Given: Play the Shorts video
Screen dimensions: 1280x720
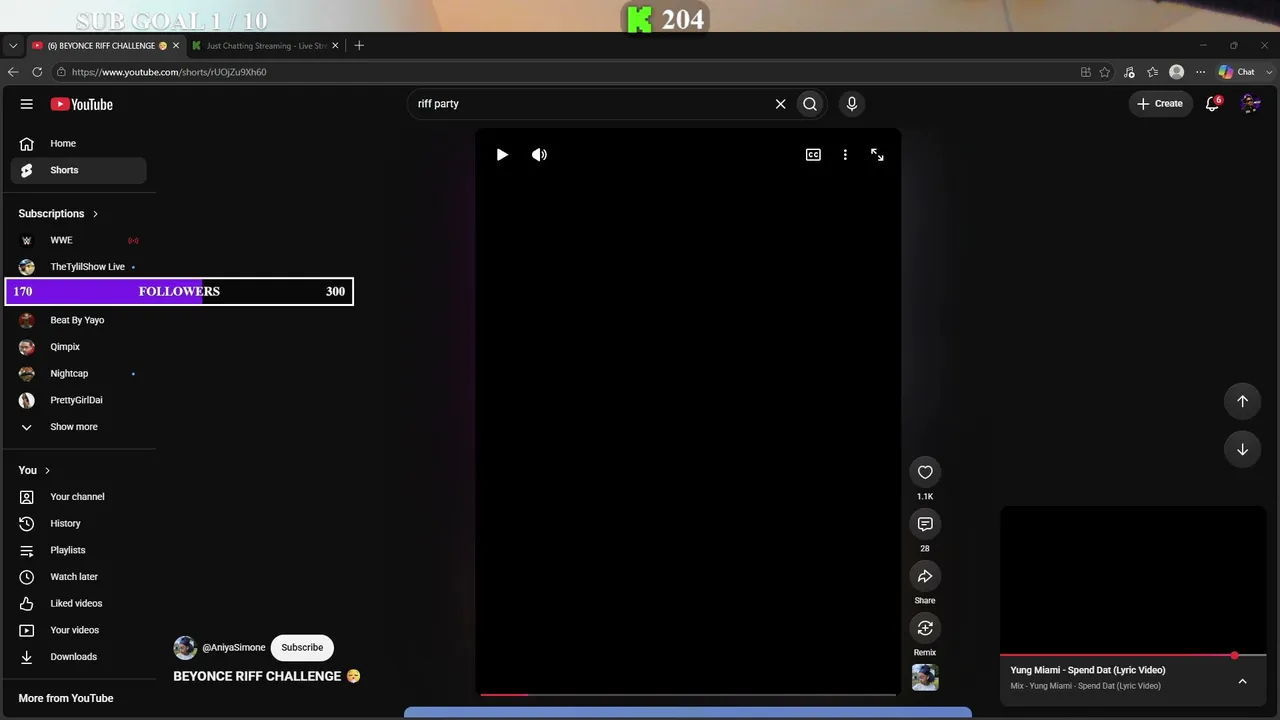Looking at the screenshot, I should point(502,155).
